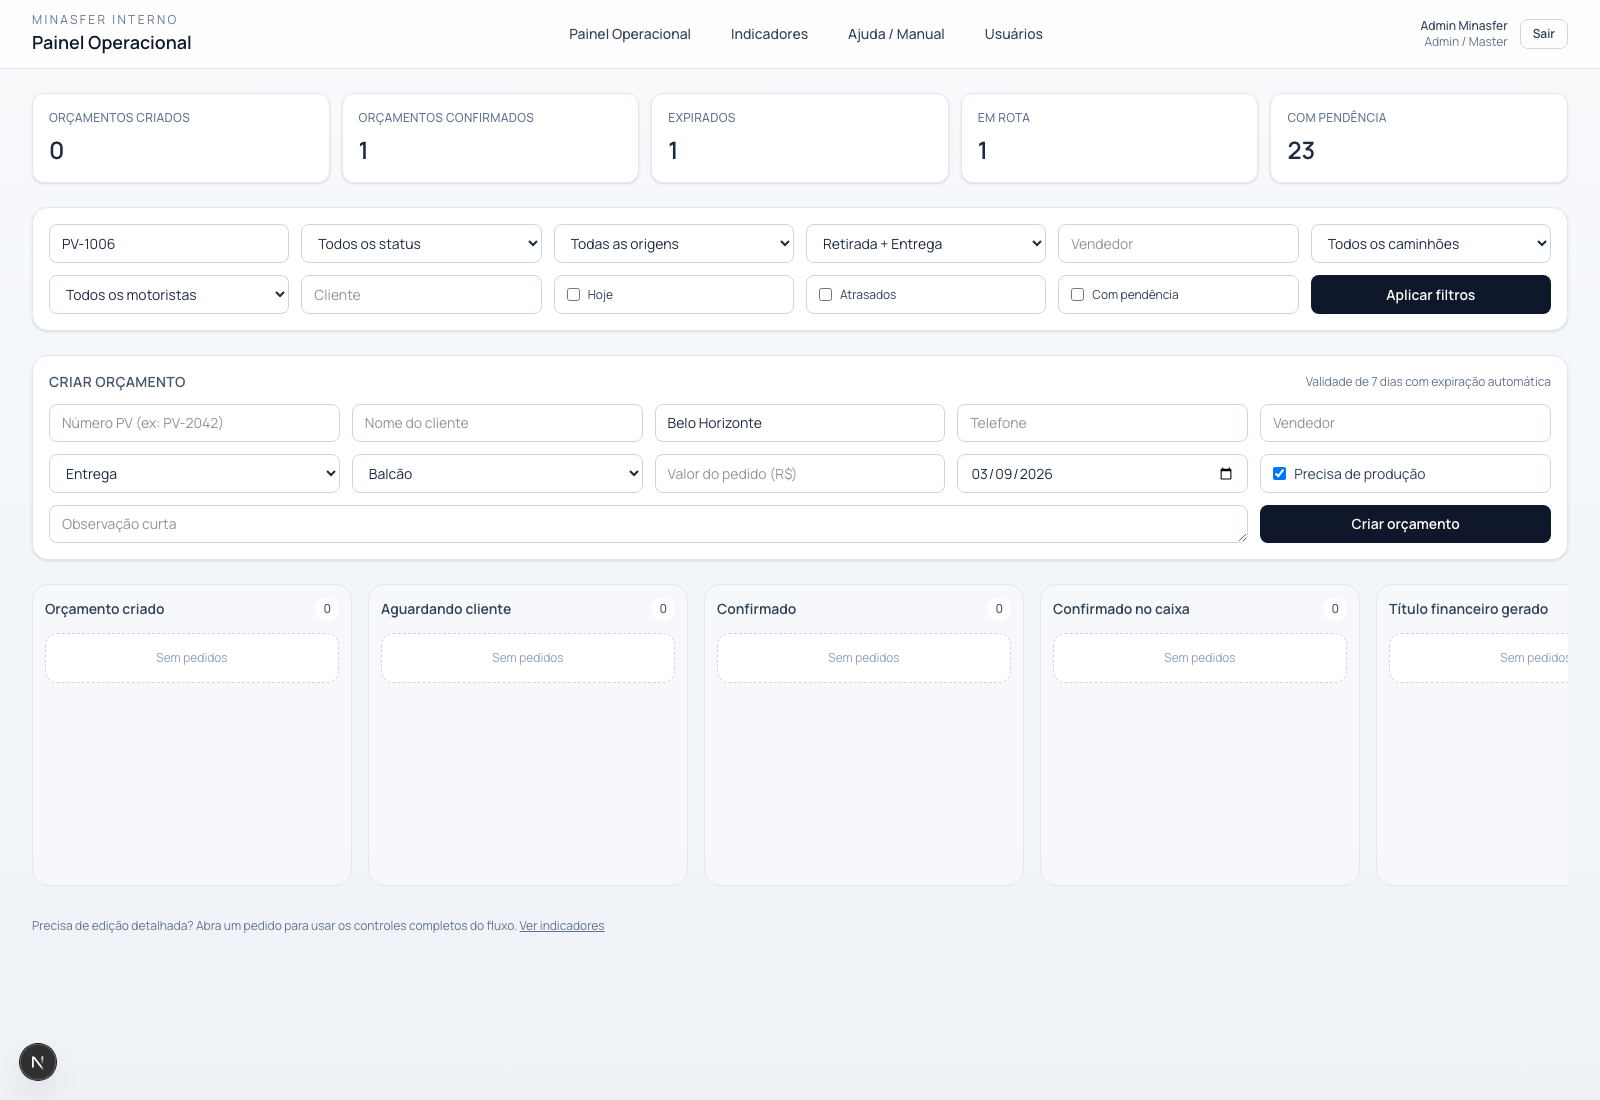Open the date picker calendar icon
Viewport: 1600px width, 1100px height.
[1226, 474]
